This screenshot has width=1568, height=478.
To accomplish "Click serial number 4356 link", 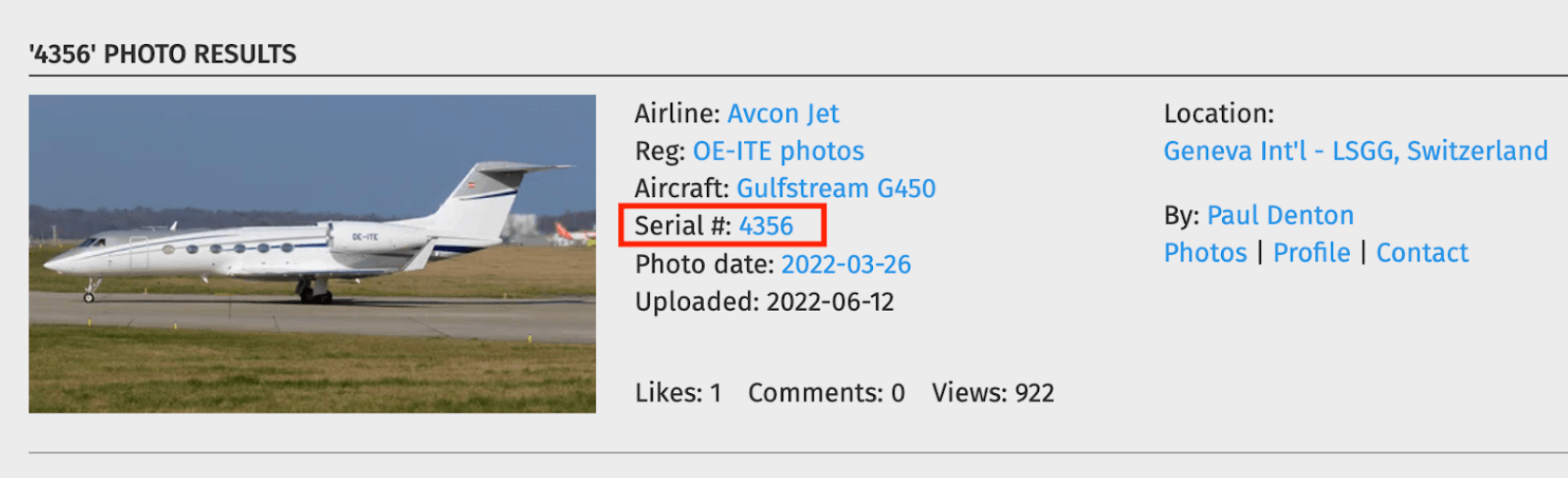I will click(x=766, y=227).
